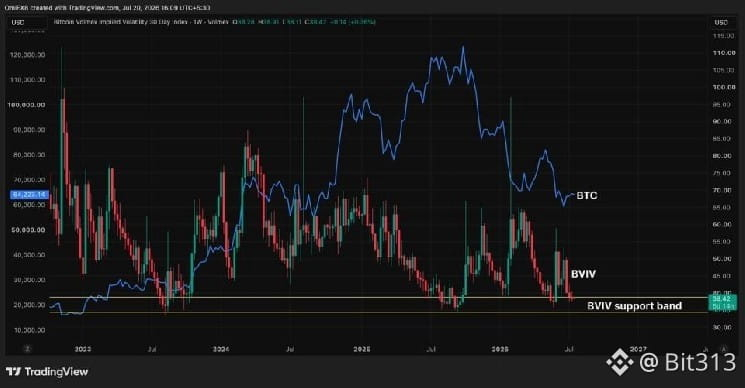Click 120,000.00 on the left price axis

coord(28,55)
